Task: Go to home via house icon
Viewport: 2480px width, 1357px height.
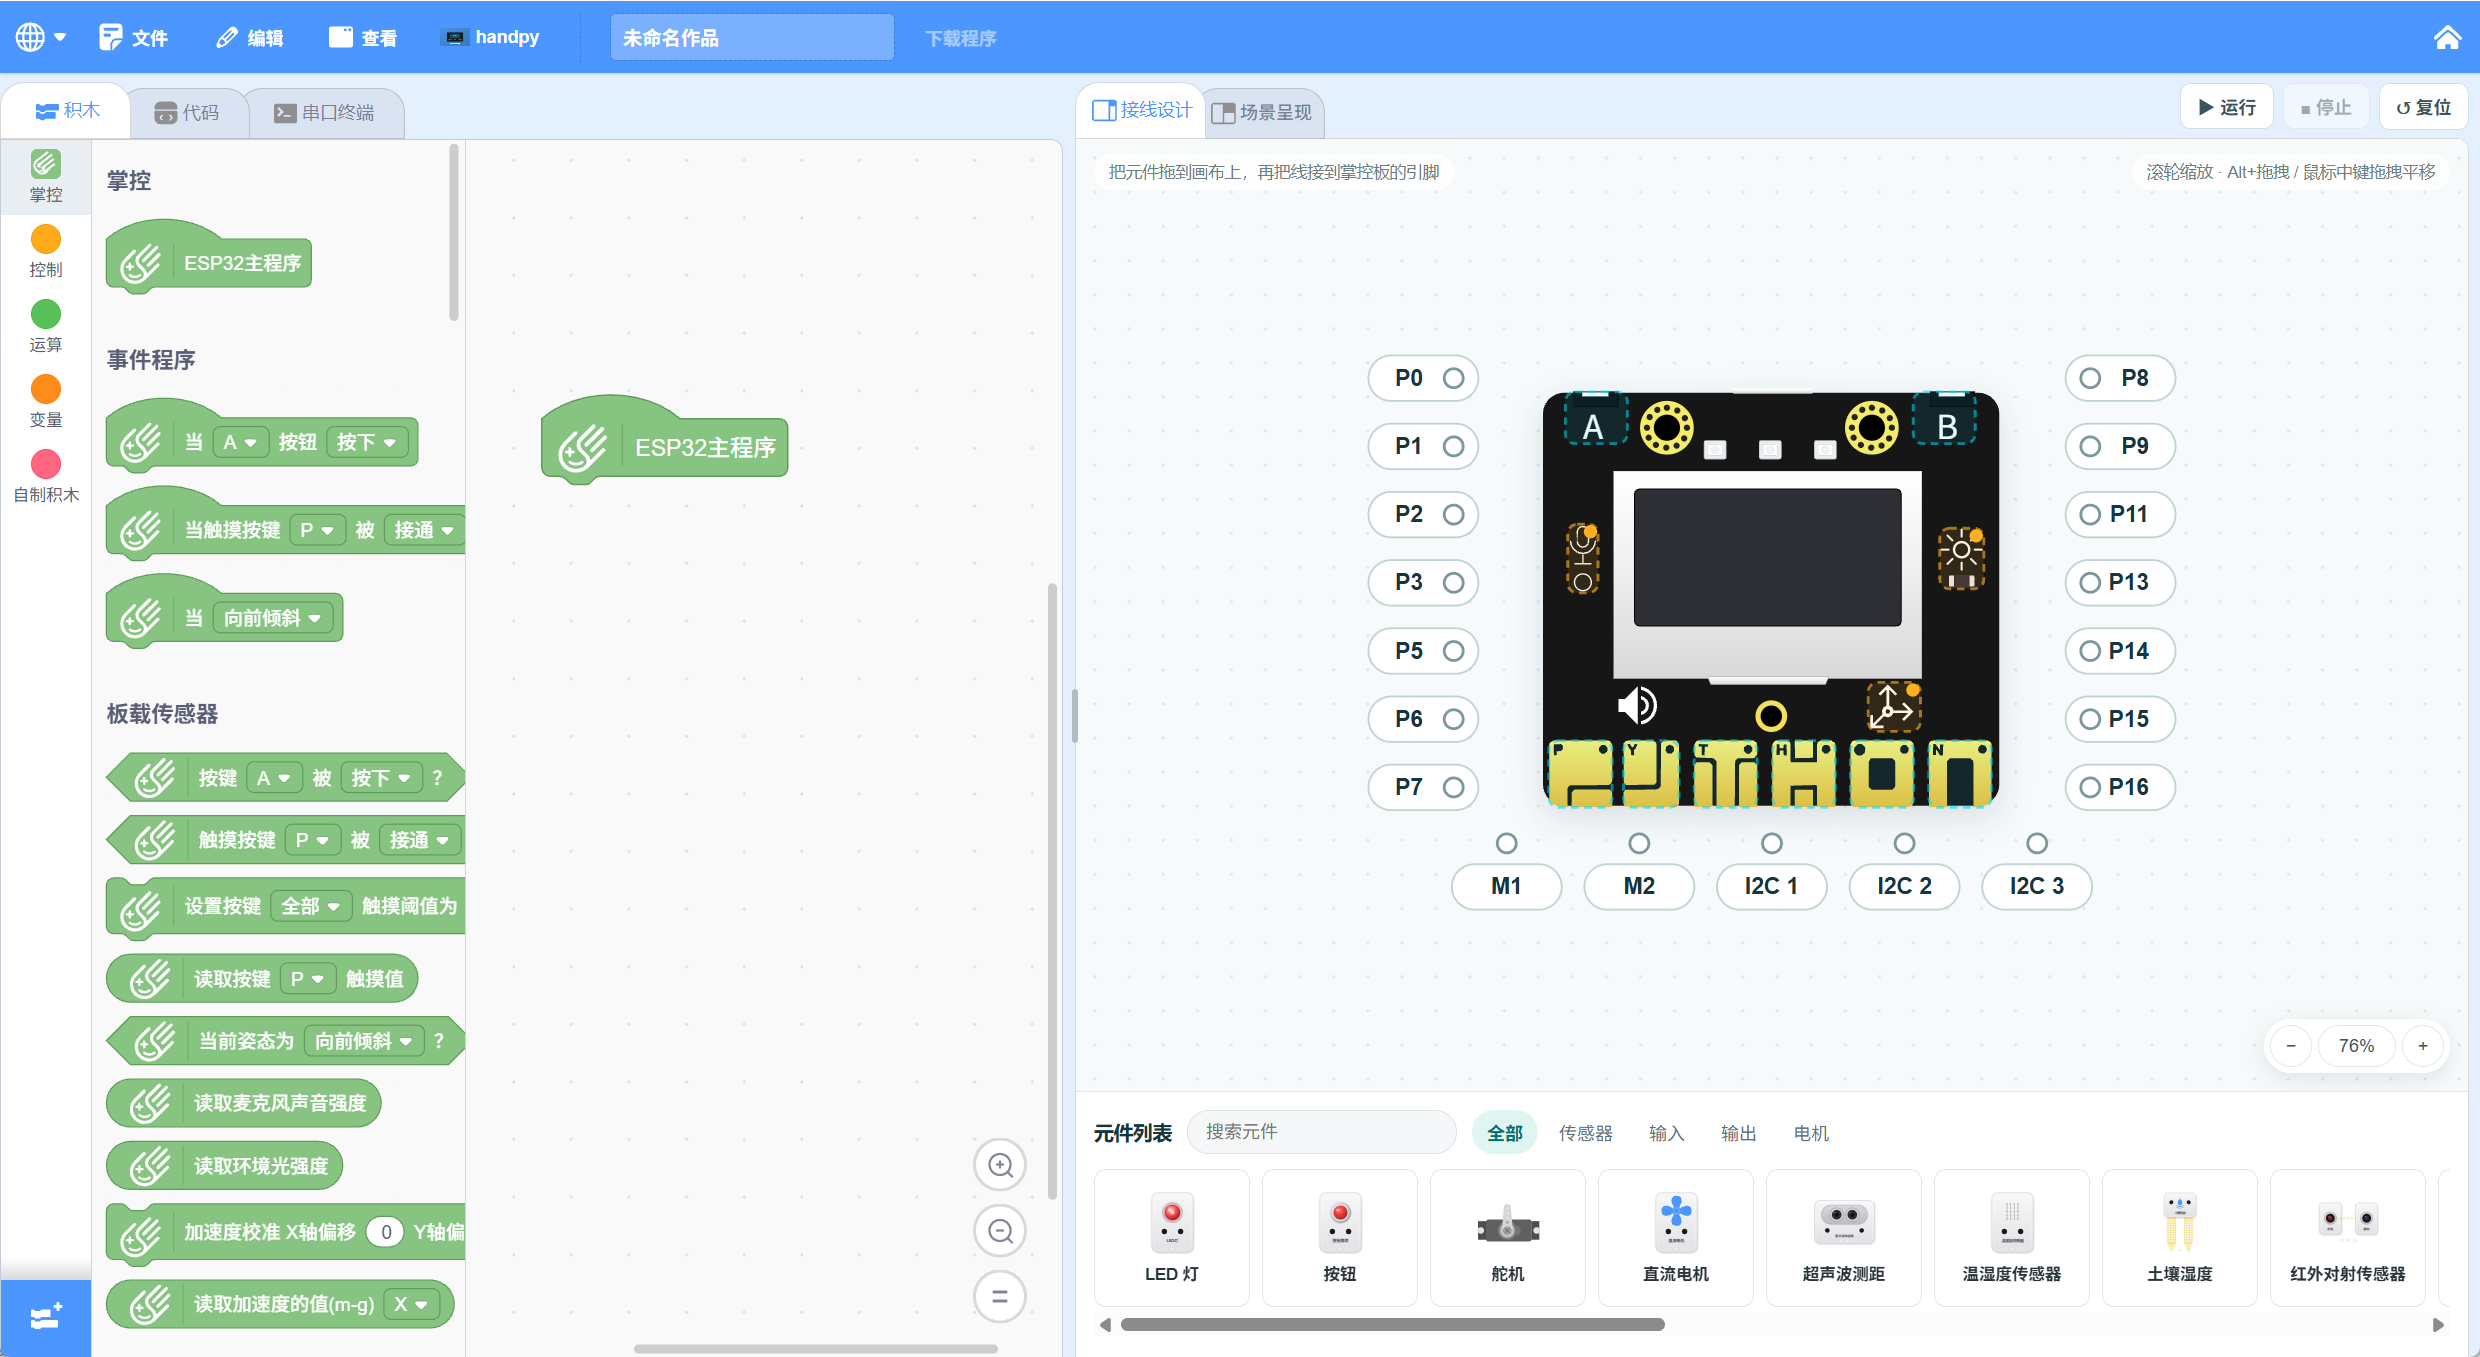Action: pyautogui.click(x=2447, y=37)
